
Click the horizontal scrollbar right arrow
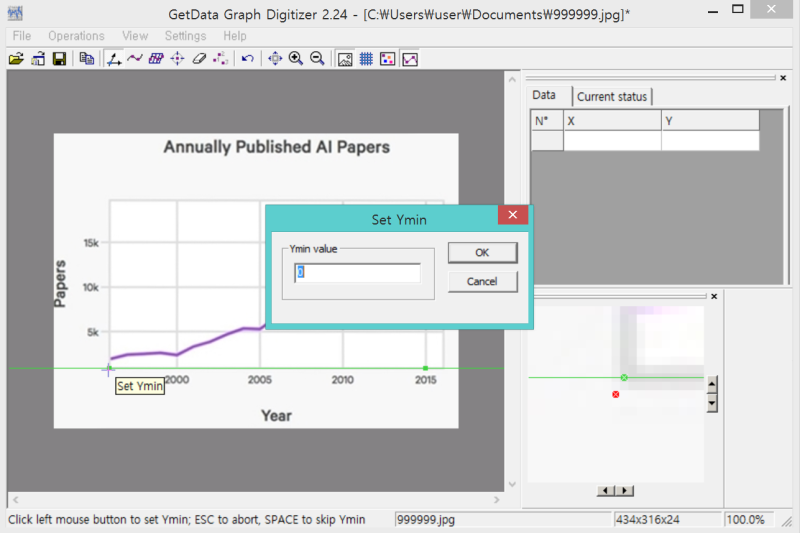[496, 500]
